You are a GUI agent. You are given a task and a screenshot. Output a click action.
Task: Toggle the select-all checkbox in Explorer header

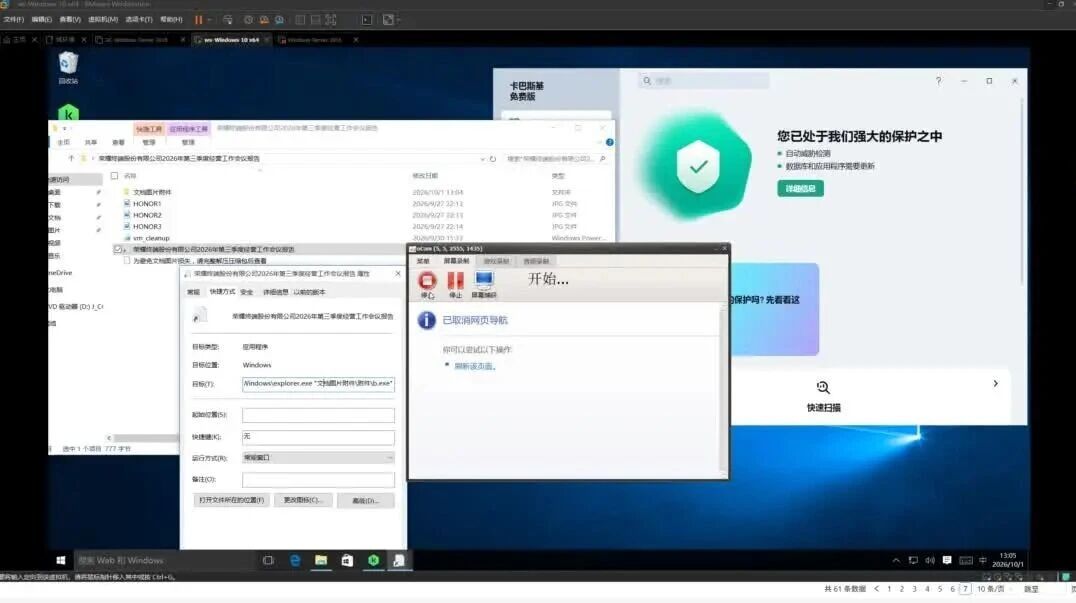tap(115, 176)
